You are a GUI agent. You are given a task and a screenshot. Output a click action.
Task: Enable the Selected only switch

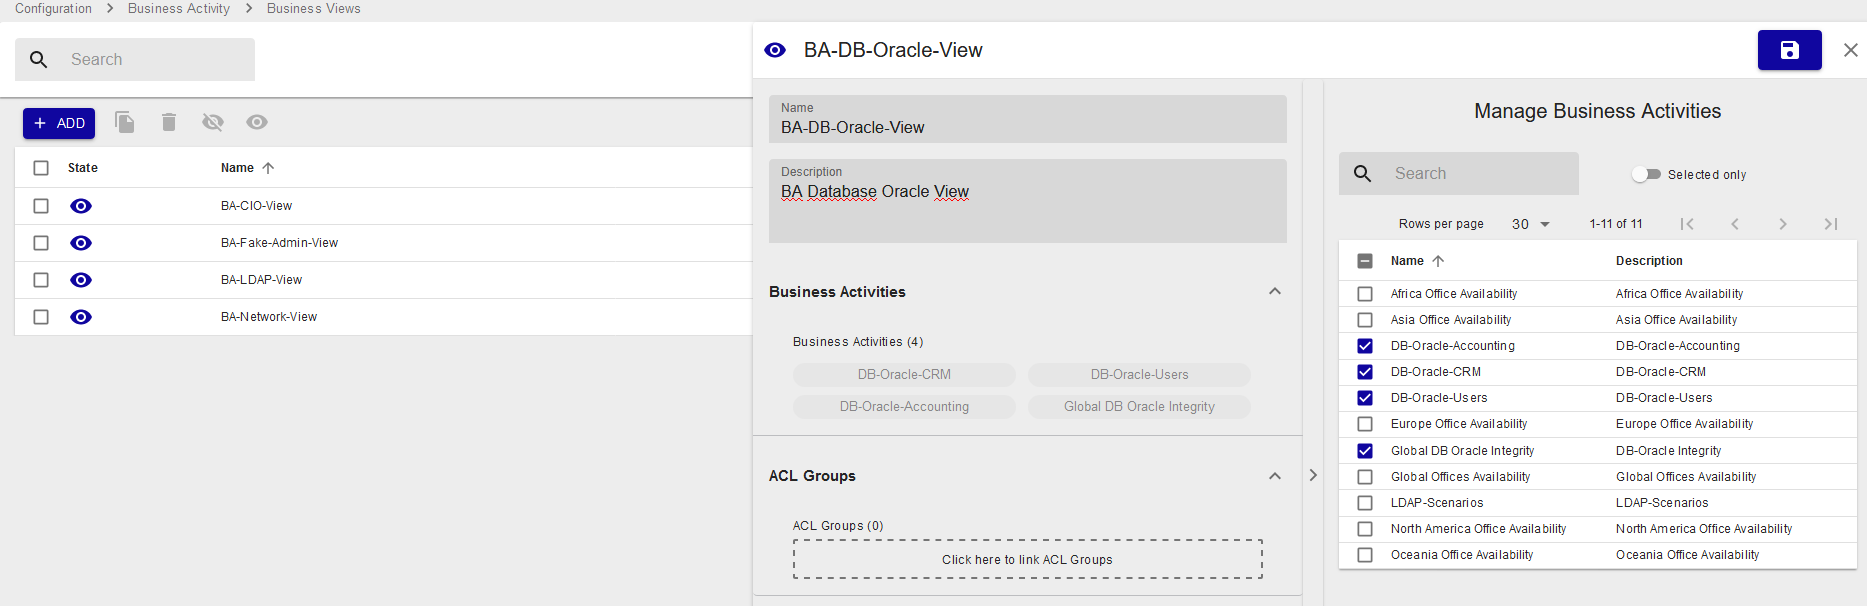(1646, 174)
